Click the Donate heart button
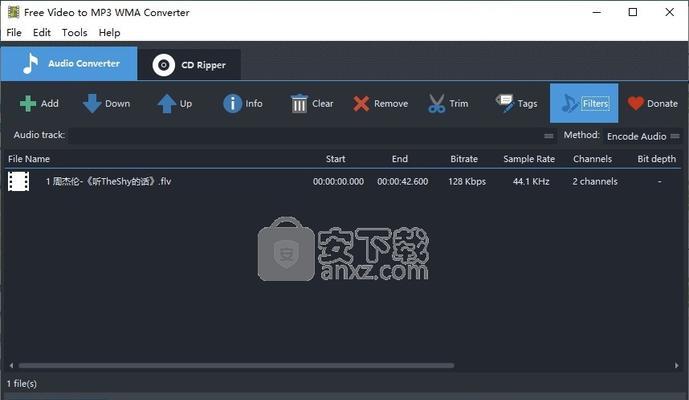 pos(652,104)
